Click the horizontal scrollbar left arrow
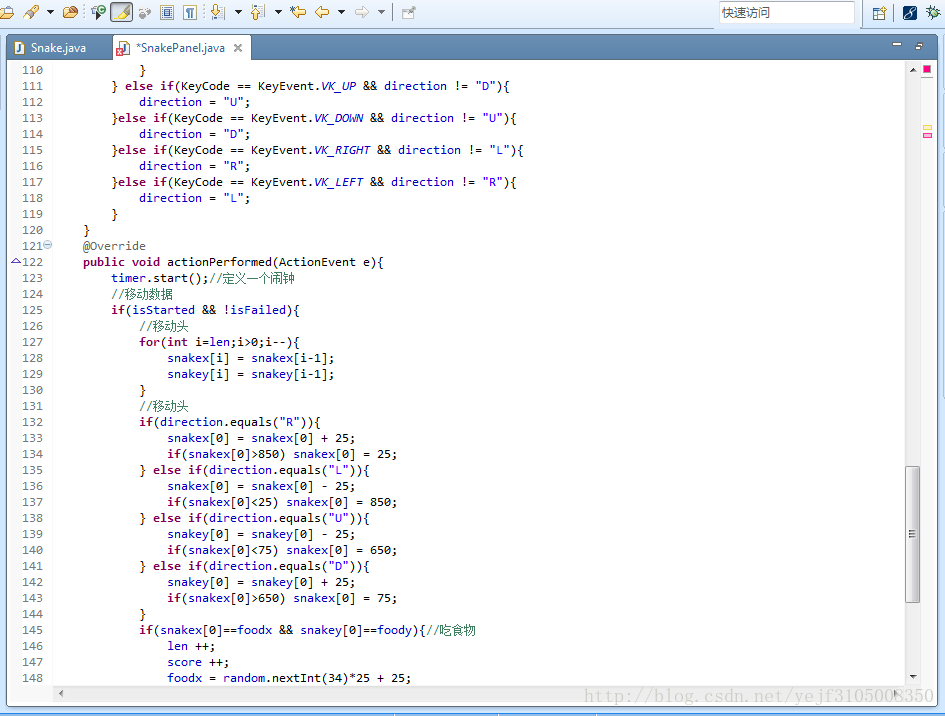 [61, 694]
